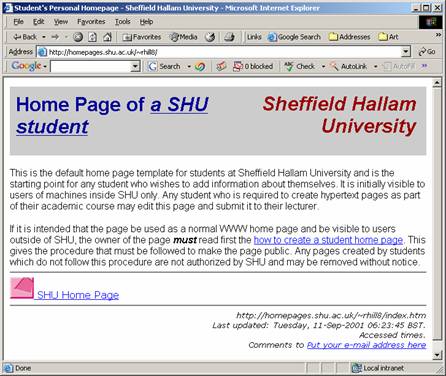The height and width of the screenshot is (376, 446).
Task: Open the Media panel button
Action: [x=184, y=37]
